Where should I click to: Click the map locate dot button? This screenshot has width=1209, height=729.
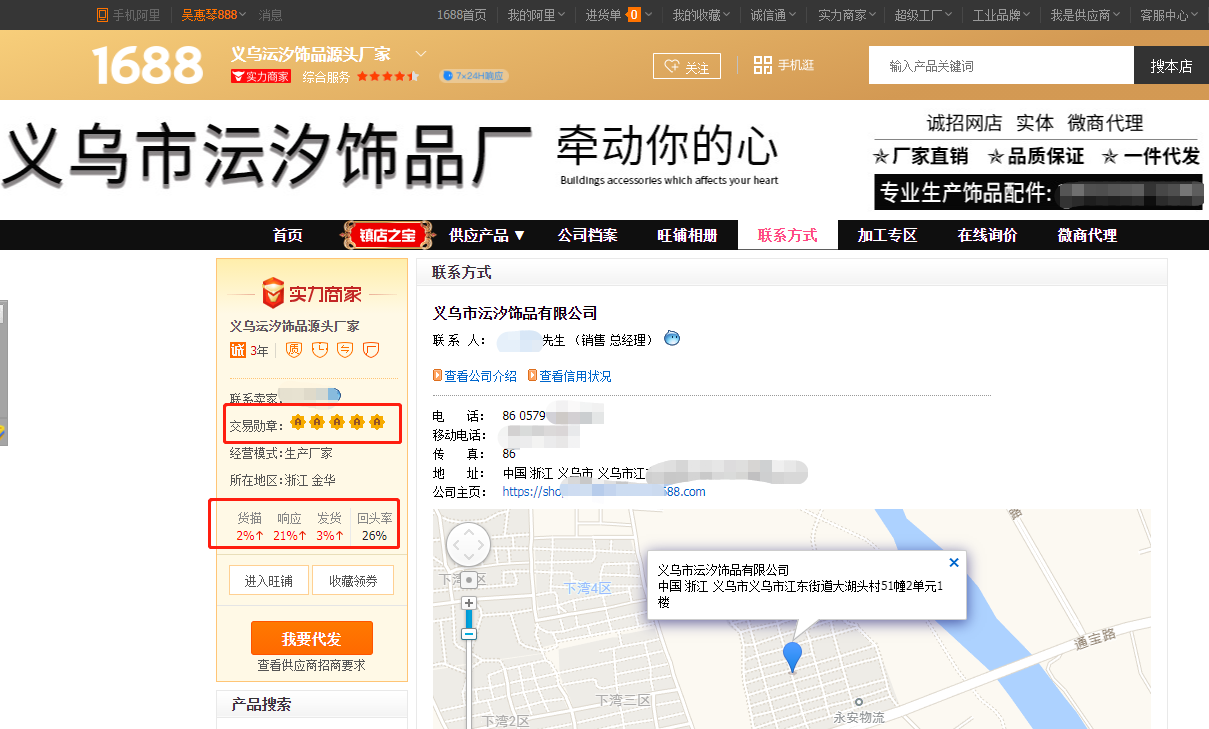click(468, 580)
